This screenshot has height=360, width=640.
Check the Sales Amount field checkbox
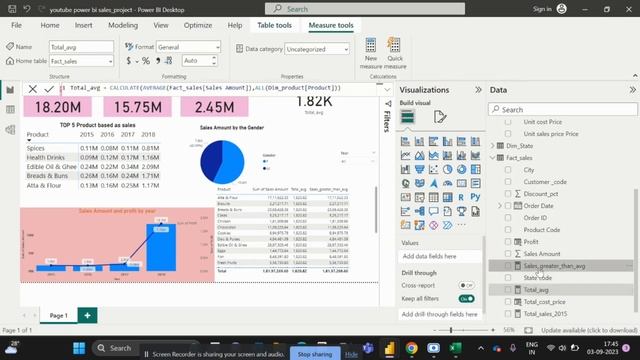tap(508, 254)
